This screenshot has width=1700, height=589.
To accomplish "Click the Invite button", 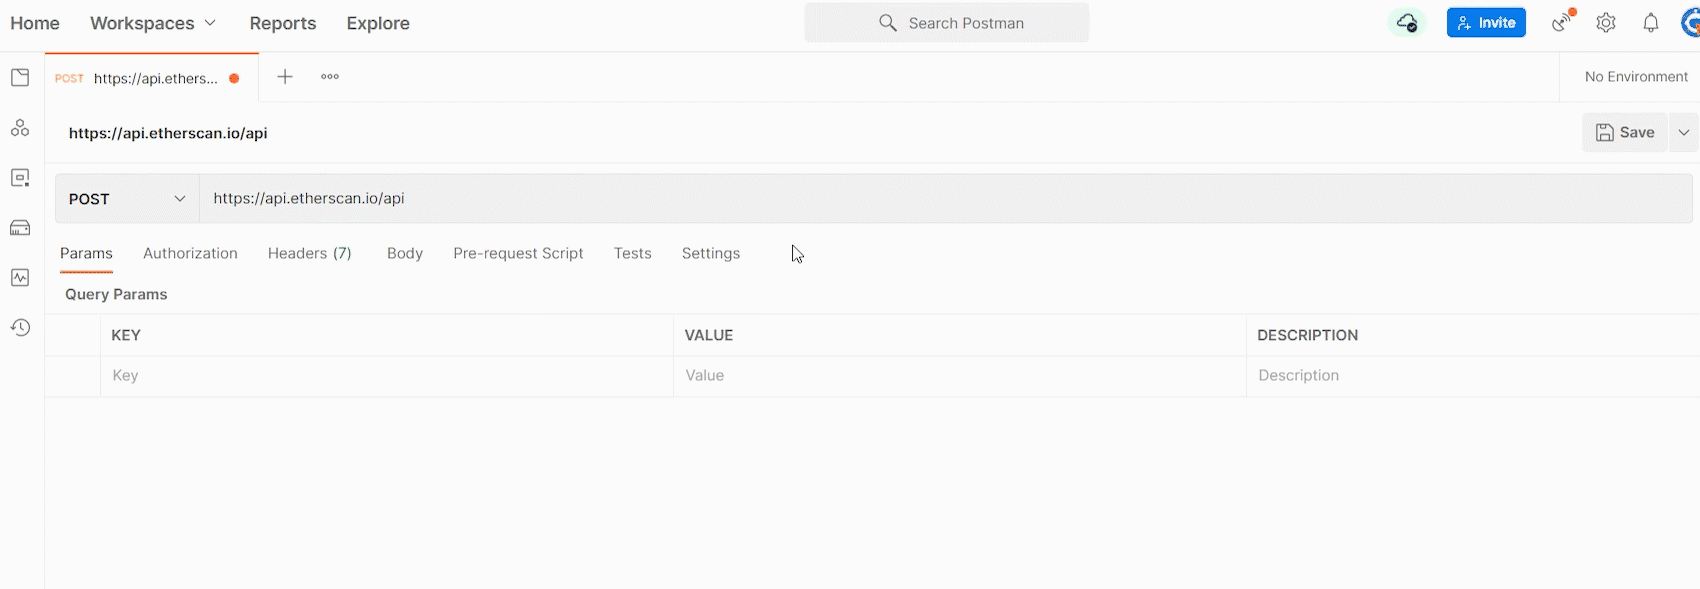I will click(x=1486, y=23).
